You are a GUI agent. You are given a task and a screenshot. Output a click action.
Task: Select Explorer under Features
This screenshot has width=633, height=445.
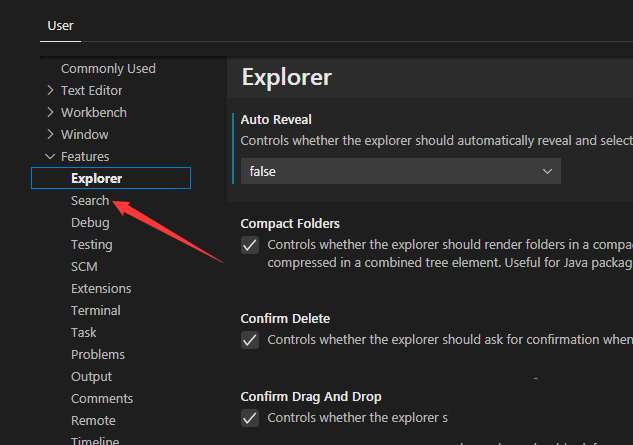[96, 179]
